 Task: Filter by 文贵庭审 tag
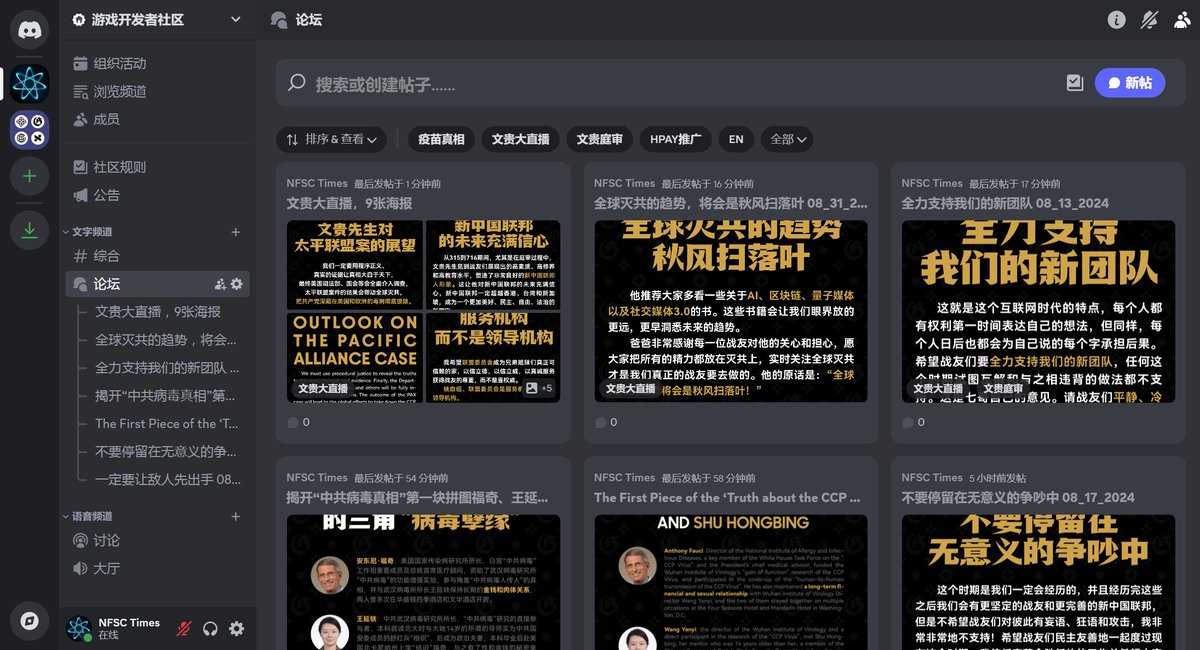click(600, 139)
